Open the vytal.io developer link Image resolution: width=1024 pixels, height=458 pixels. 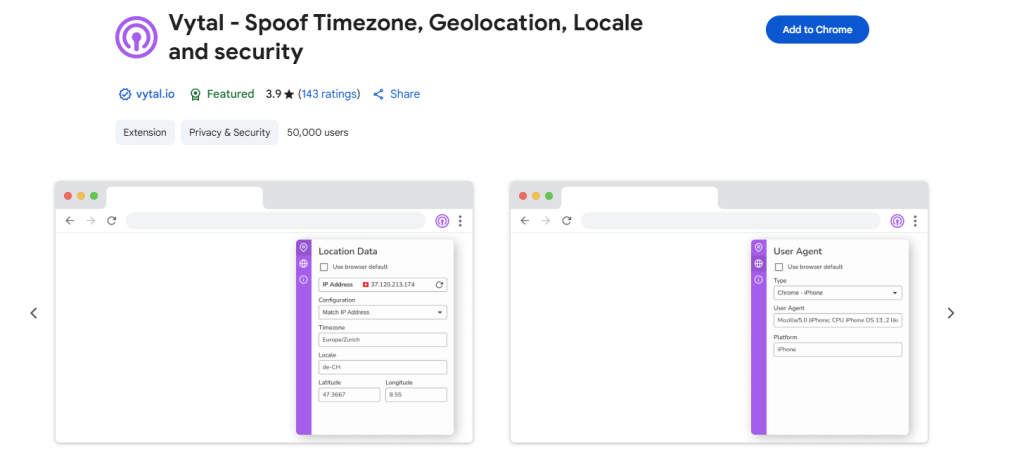coord(155,94)
